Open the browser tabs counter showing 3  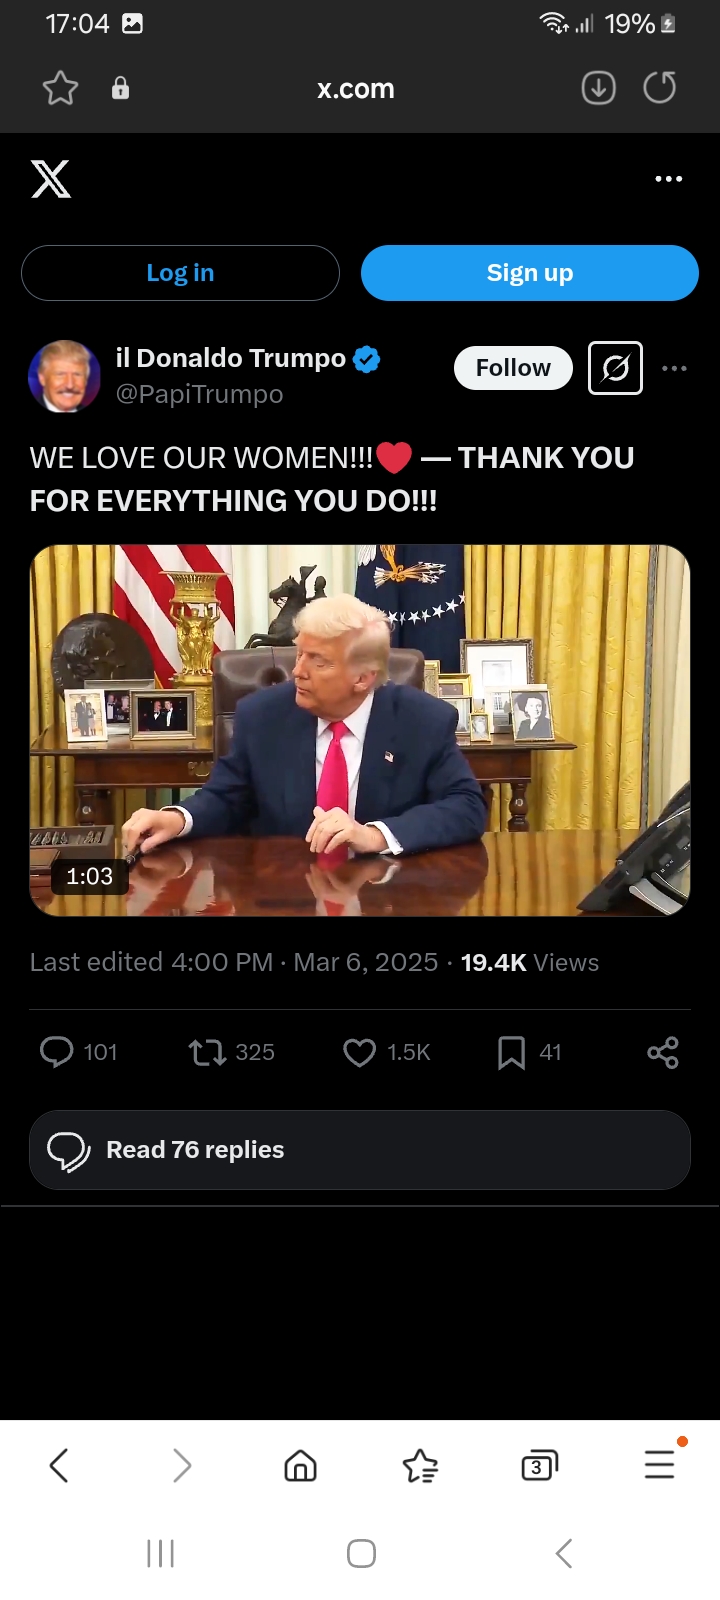point(539,1466)
